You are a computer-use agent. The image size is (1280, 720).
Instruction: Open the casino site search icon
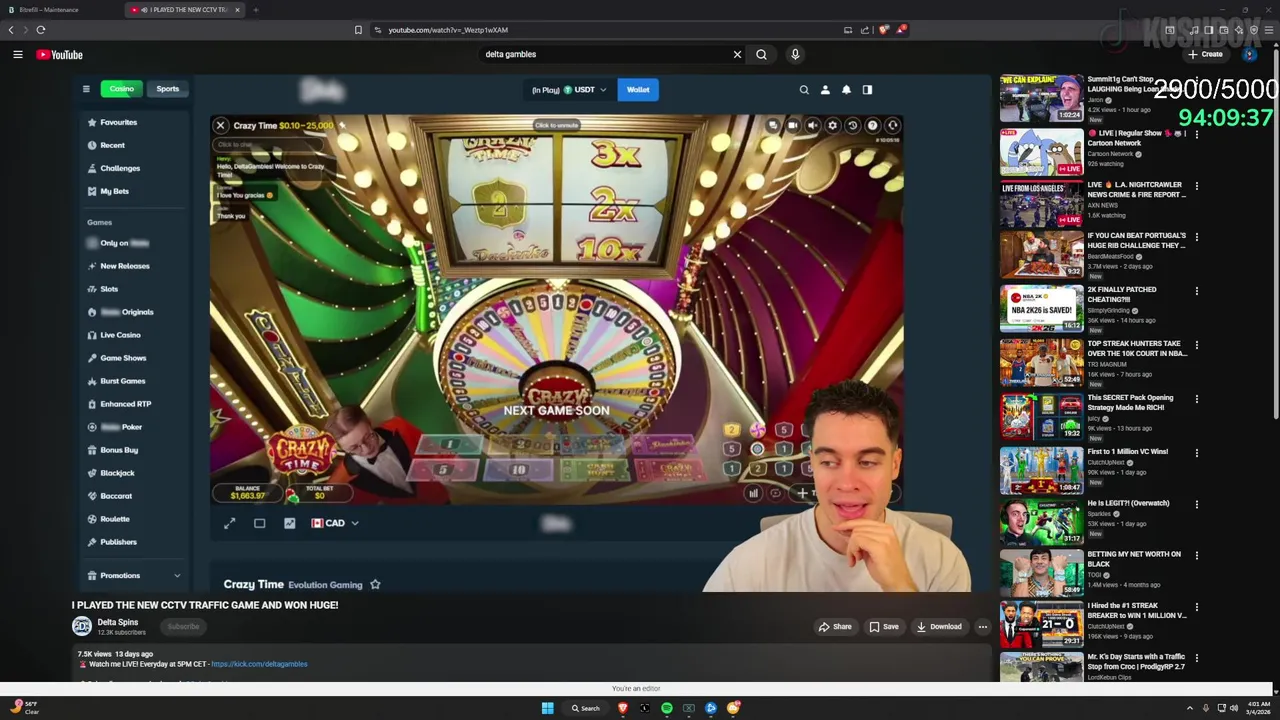pyautogui.click(x=804, y=90)
